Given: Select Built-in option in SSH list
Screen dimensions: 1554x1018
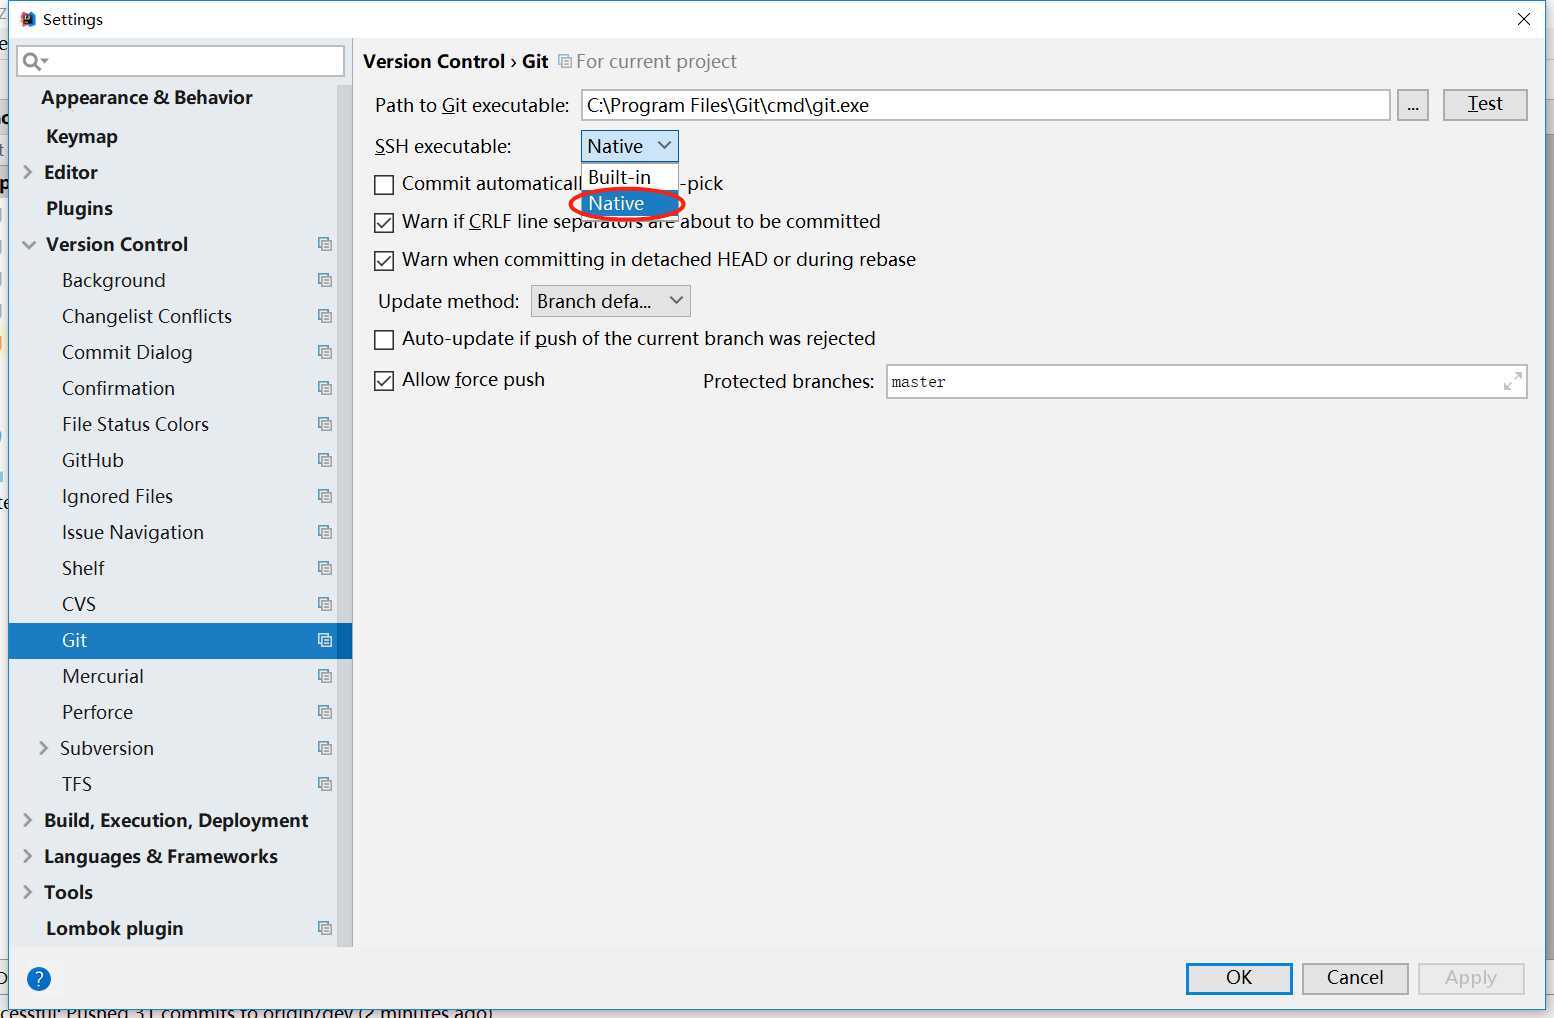Looking at the screenshot, I should pyautogui.click(x=630, y=177).
